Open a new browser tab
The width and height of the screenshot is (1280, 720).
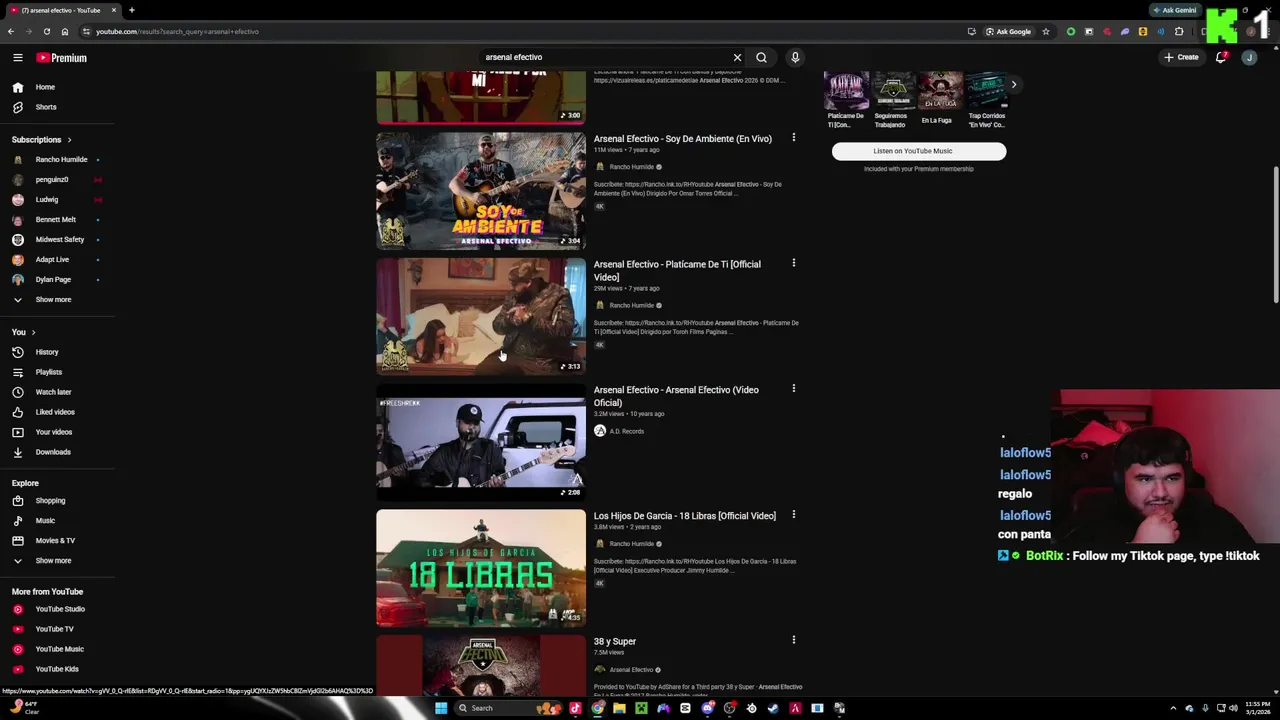pos(131,10)
